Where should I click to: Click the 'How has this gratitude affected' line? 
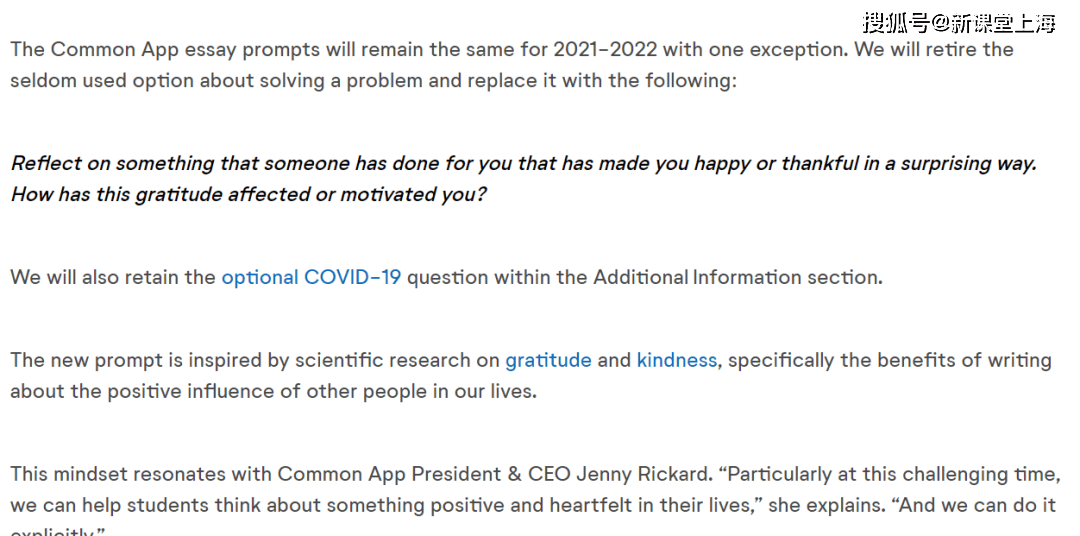pos(248,194)
